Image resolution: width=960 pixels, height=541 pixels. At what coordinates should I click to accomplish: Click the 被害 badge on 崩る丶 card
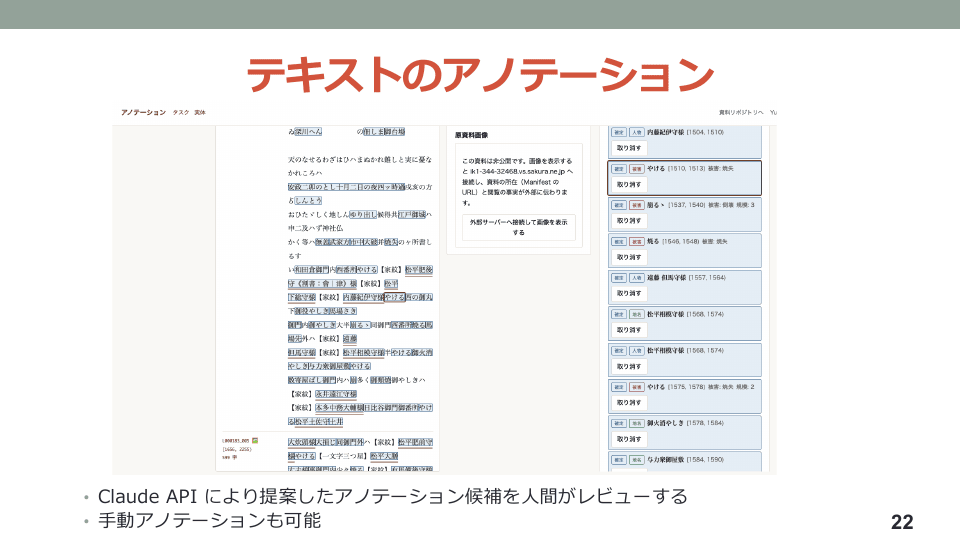(637, 205)
